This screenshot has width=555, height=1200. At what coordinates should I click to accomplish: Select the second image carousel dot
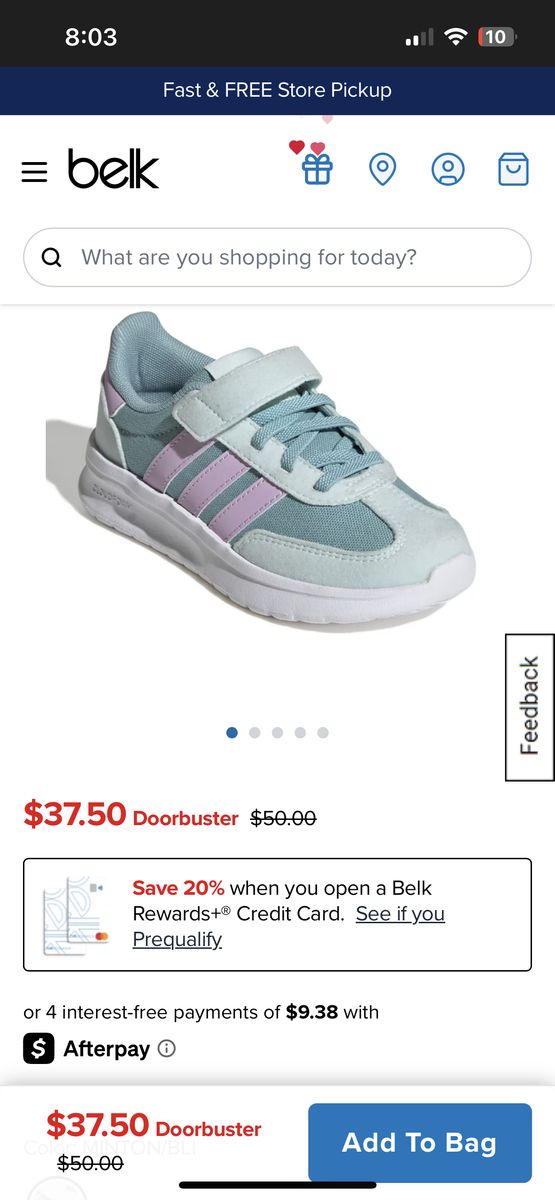coord(254,732)
